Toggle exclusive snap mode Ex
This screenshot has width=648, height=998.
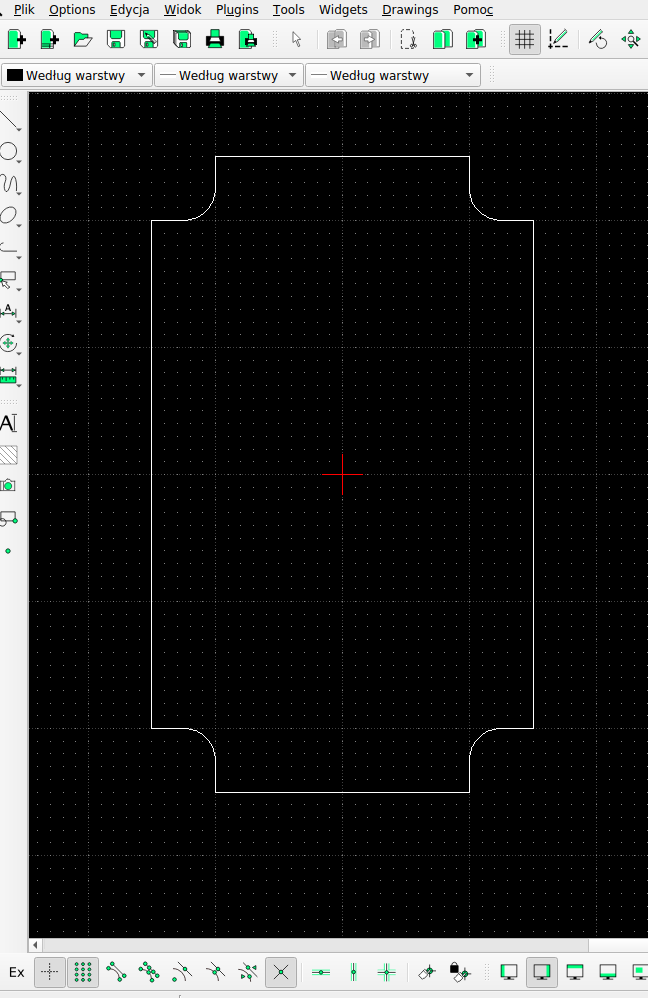pos(17,973)
